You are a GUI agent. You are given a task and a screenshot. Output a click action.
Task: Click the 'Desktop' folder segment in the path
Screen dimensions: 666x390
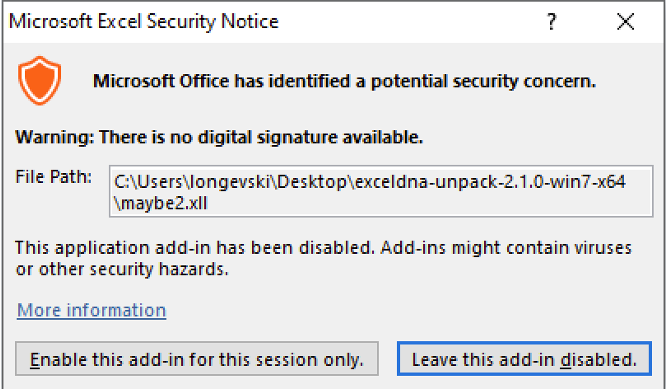(x=312, y=182)
